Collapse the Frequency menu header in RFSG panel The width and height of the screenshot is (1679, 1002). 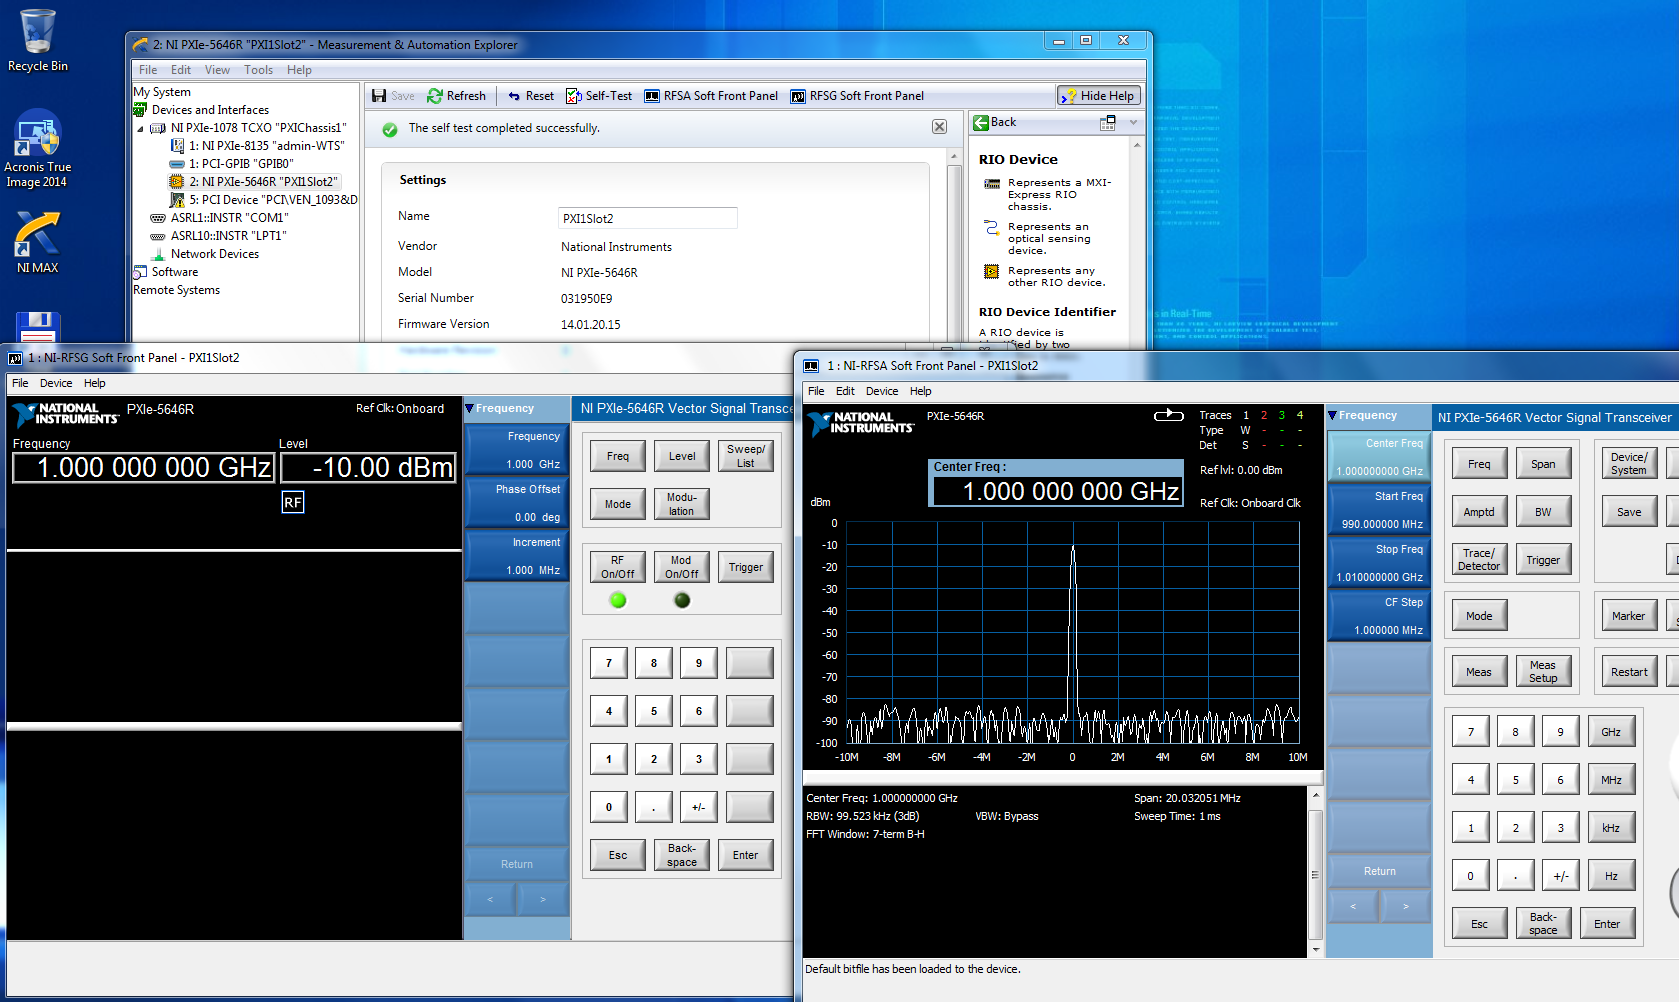click(x=470, y=408)
